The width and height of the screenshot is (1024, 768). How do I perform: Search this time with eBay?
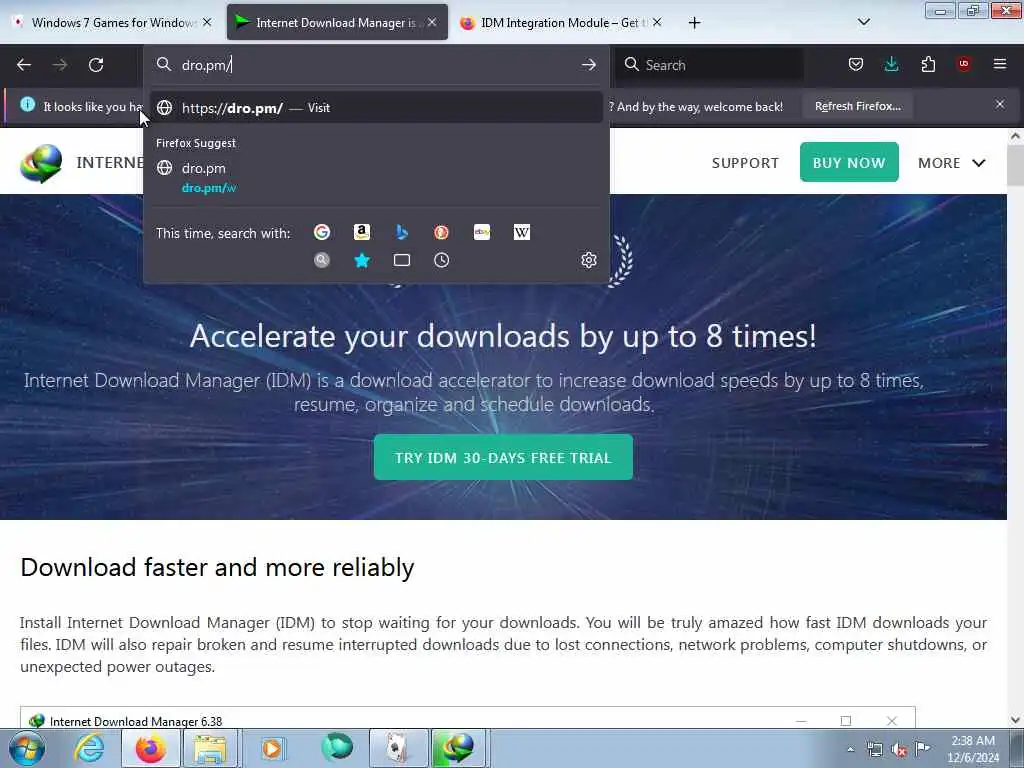[482, 232]
